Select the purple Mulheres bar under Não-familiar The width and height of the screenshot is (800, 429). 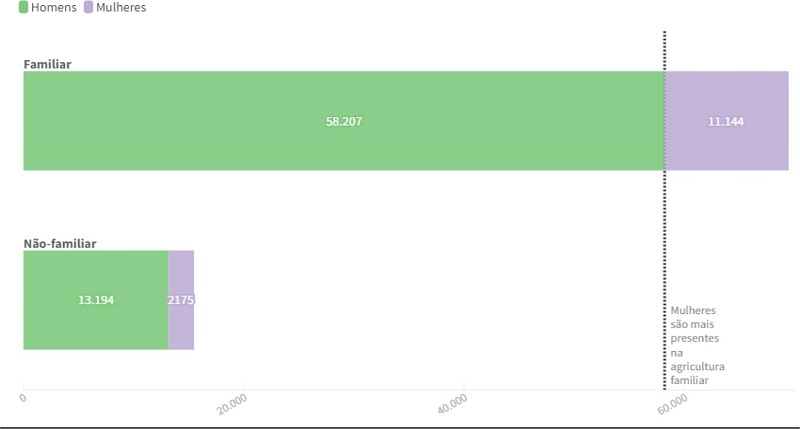[x=181, y=325]
